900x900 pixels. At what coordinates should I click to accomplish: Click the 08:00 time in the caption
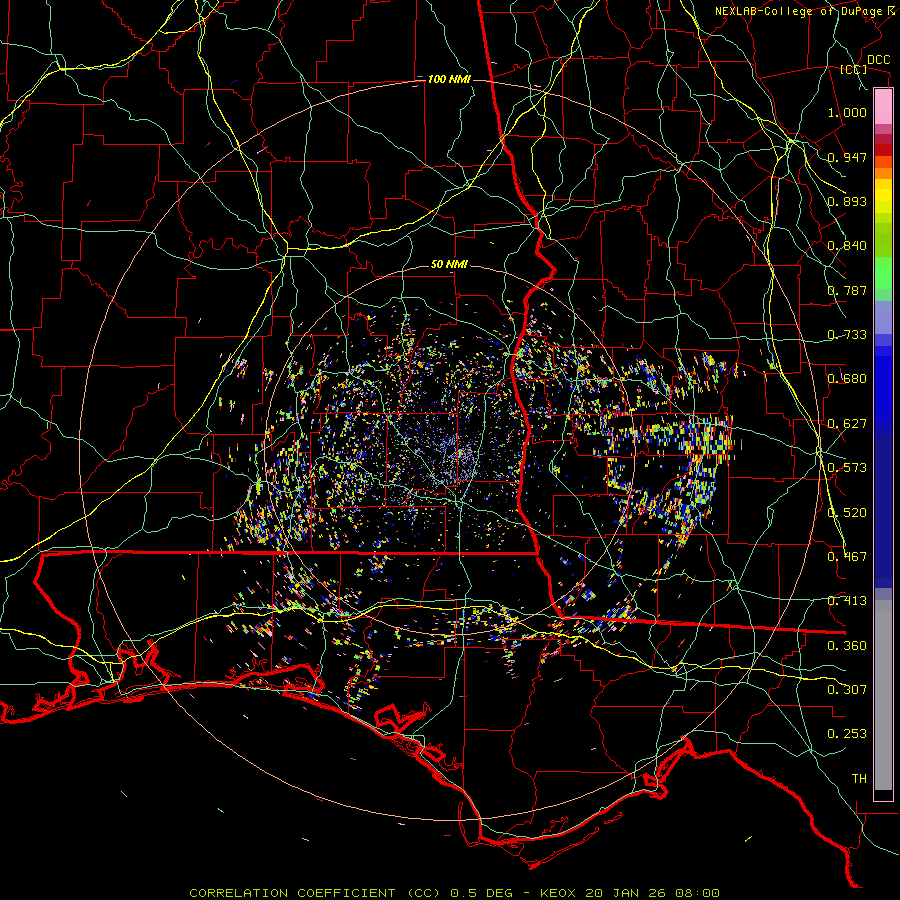696,893
